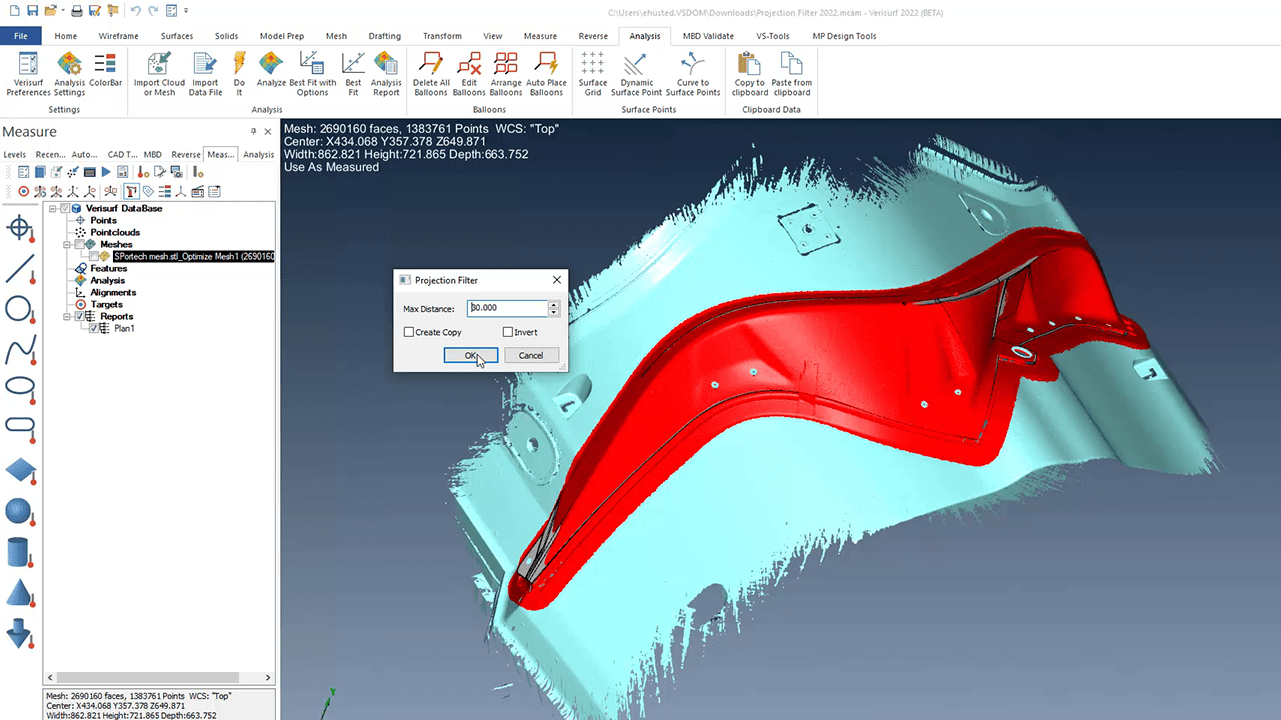
Task: Open the ColorBar tool
Action: pyautogui.click(x=106, y=70)
